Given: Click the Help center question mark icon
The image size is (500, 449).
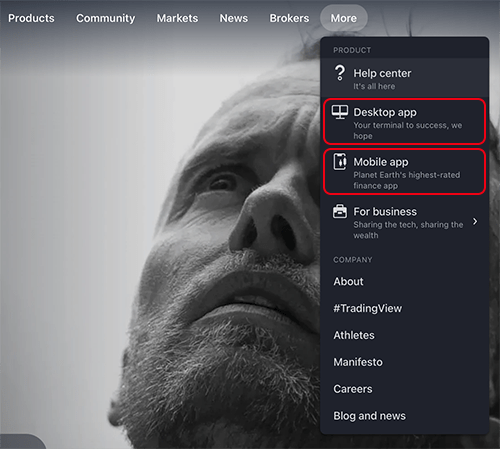Looking at the screenshot, I should pos(340,73).
